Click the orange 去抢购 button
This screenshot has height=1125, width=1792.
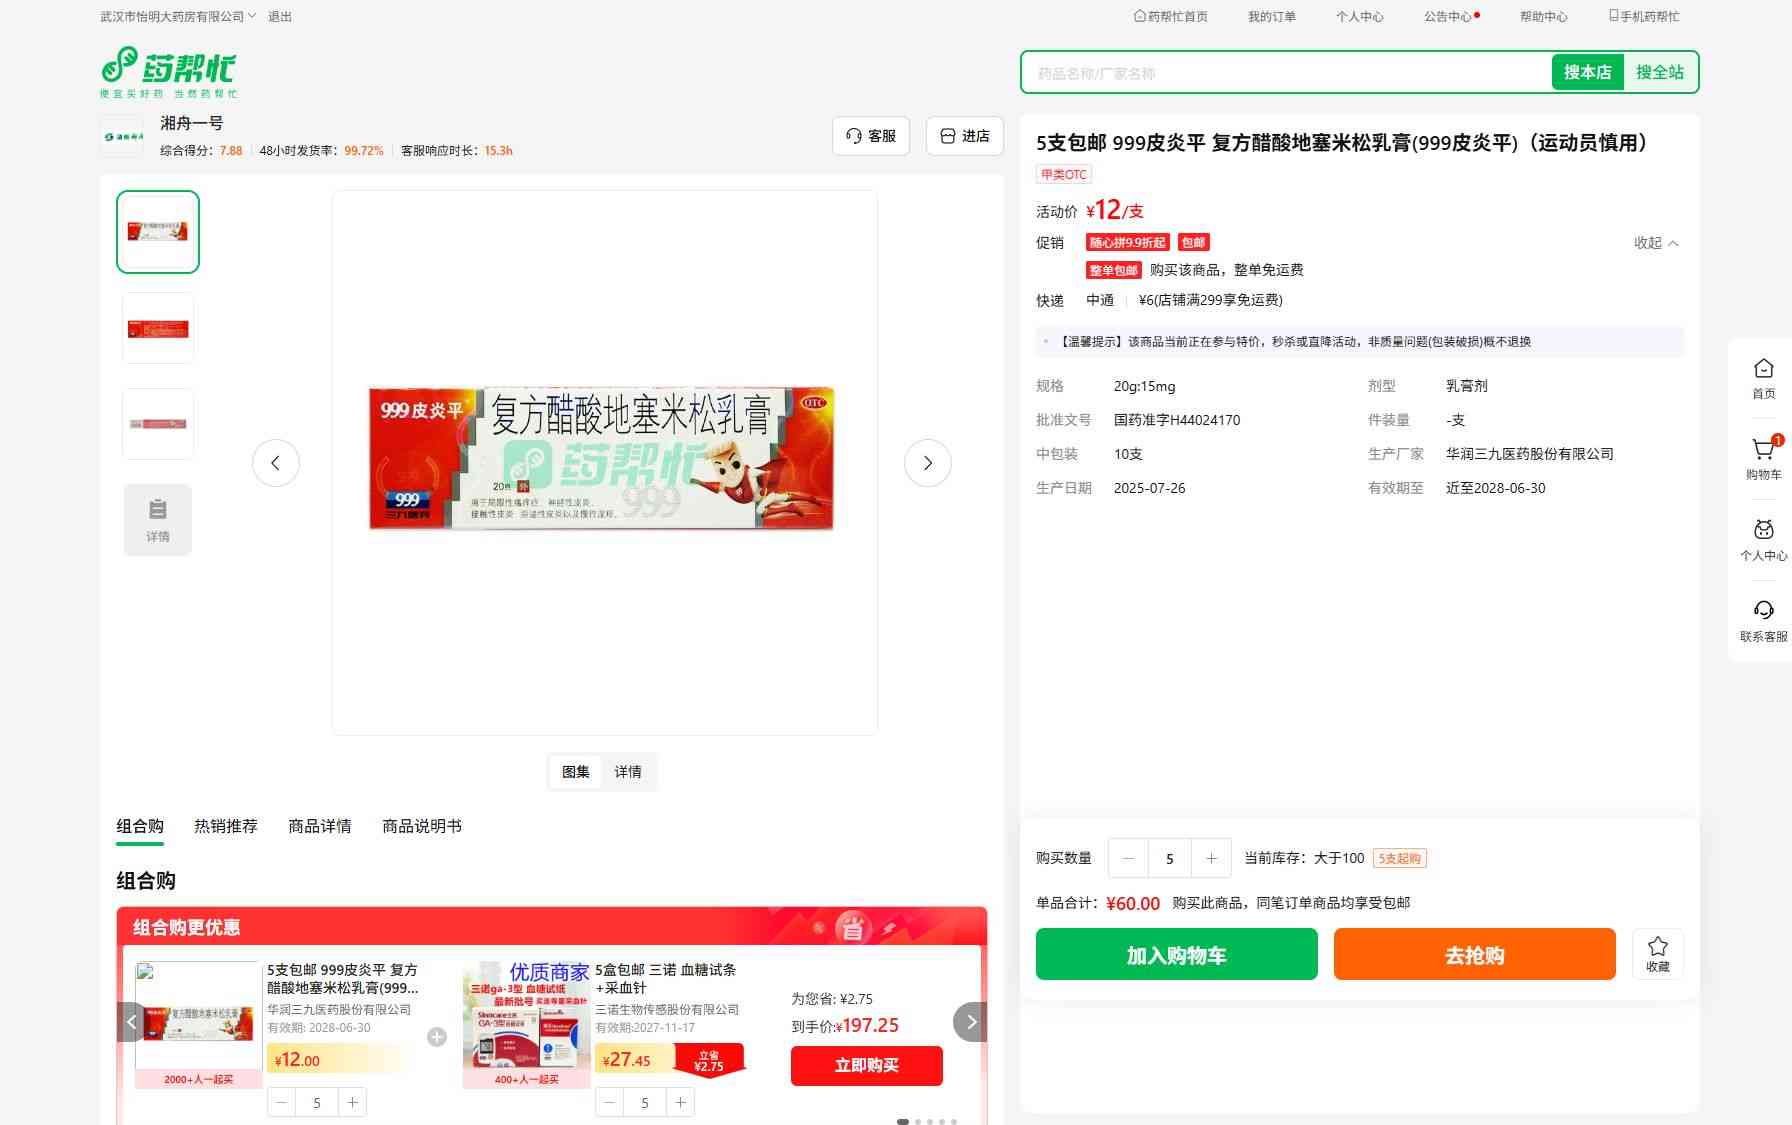click(x=1474, y=954)
